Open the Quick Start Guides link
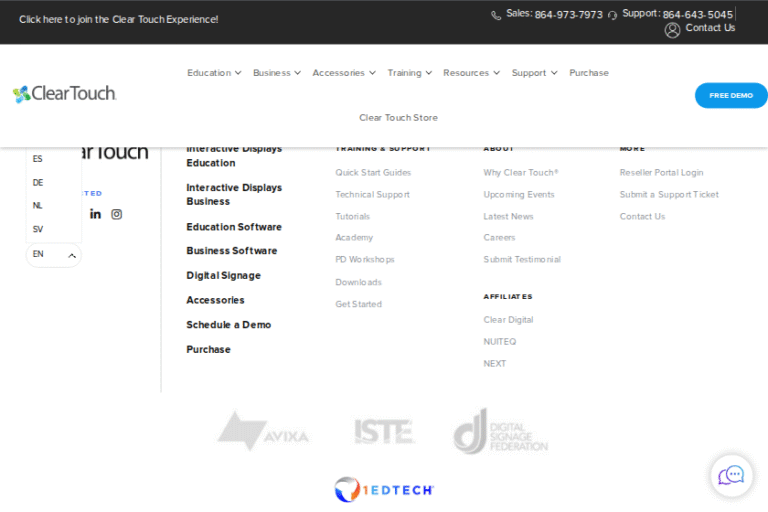The width and height of the screenshot is (768, 512). 373,173
